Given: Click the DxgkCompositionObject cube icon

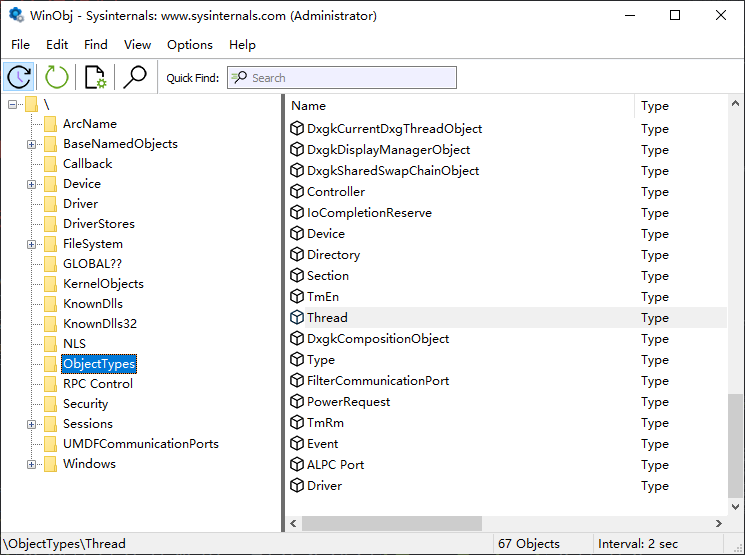Looking at the screenshot, I should (x=297, y=338).
